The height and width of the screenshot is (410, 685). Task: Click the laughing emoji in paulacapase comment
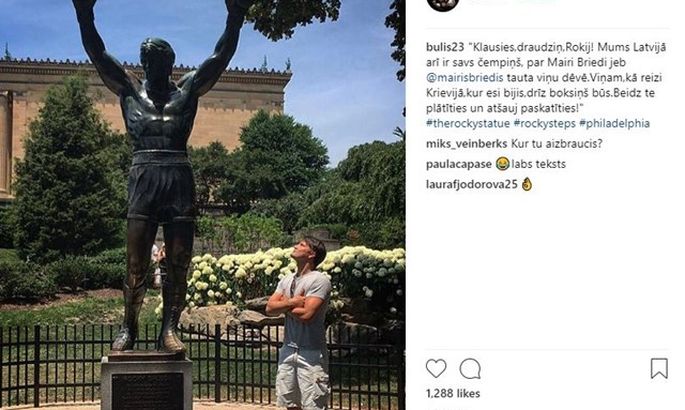click(x=502, y=164)
